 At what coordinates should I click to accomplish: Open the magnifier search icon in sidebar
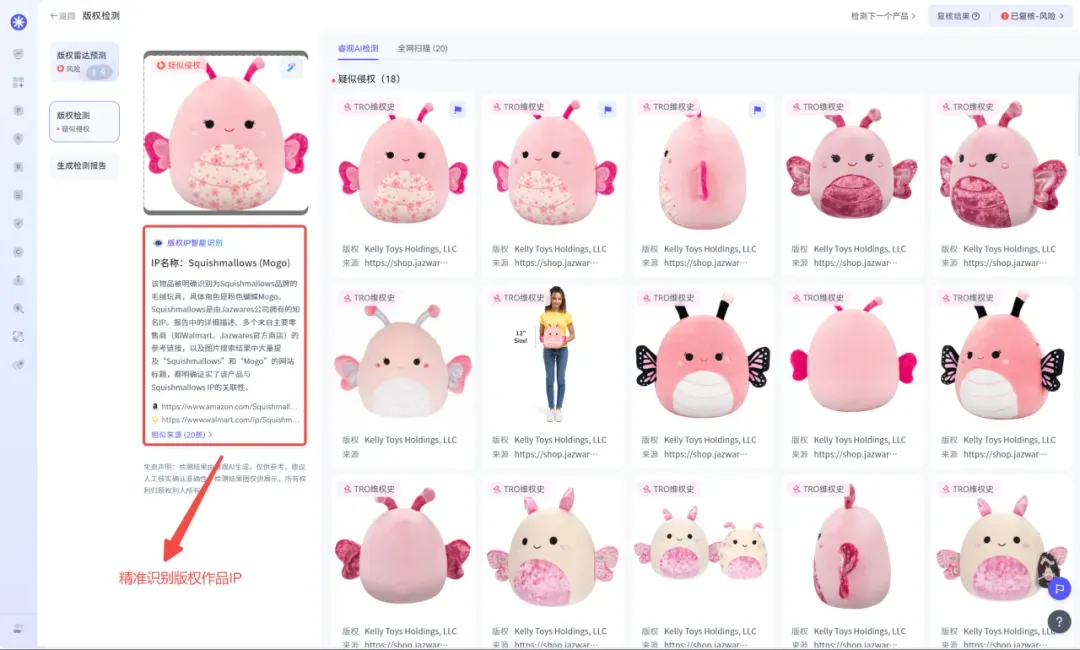19,308
